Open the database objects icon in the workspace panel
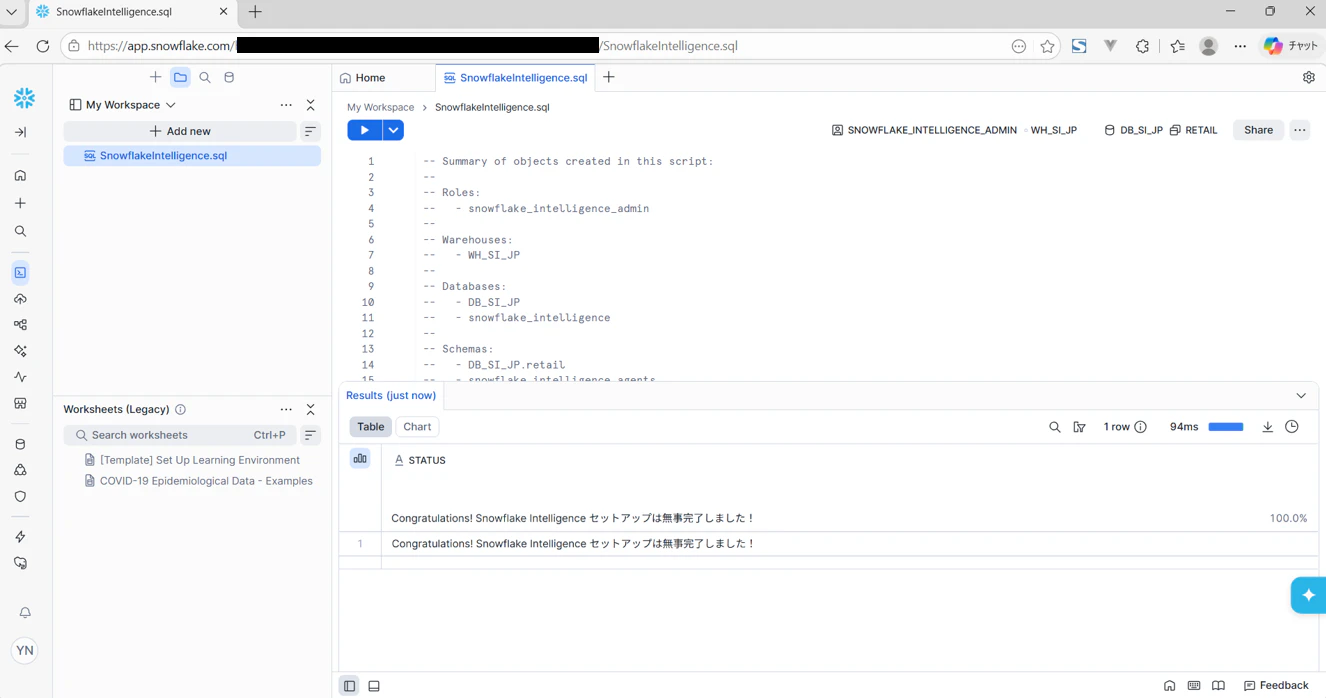 click(x=229, y=77)
